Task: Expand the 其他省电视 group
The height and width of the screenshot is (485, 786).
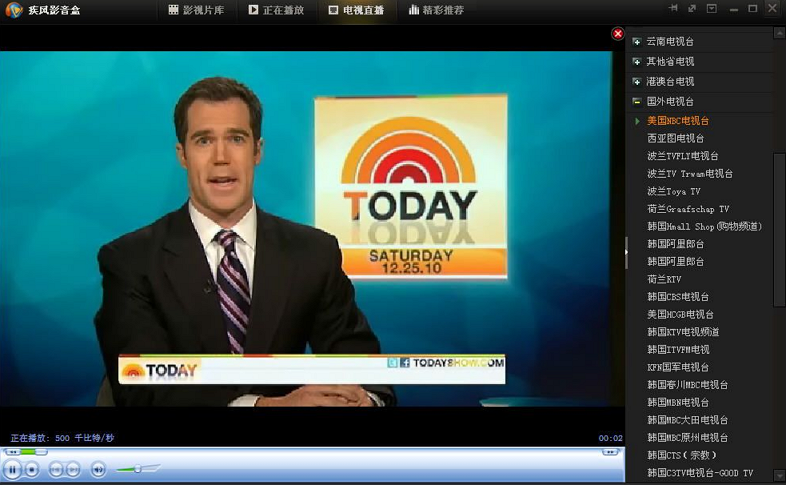Action: click(x=637, y=62)
